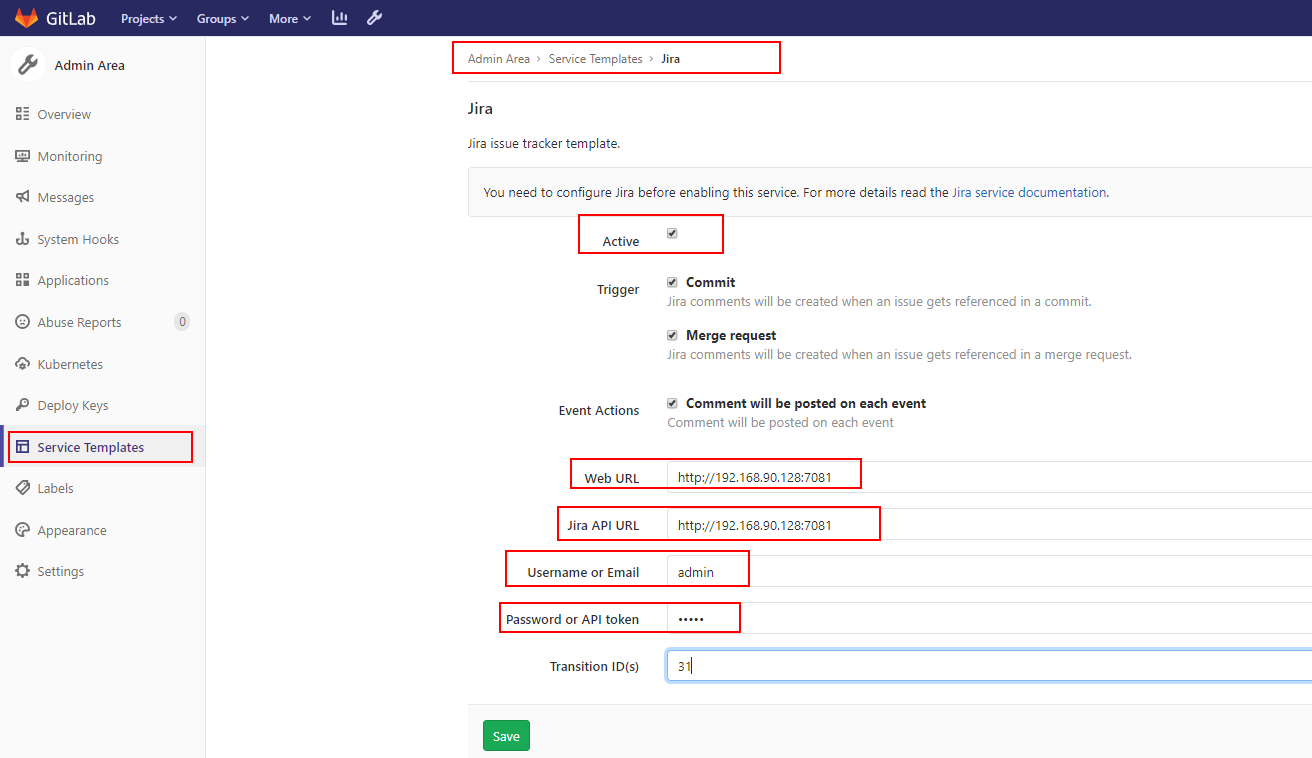Click into the Web URL field

989,477
